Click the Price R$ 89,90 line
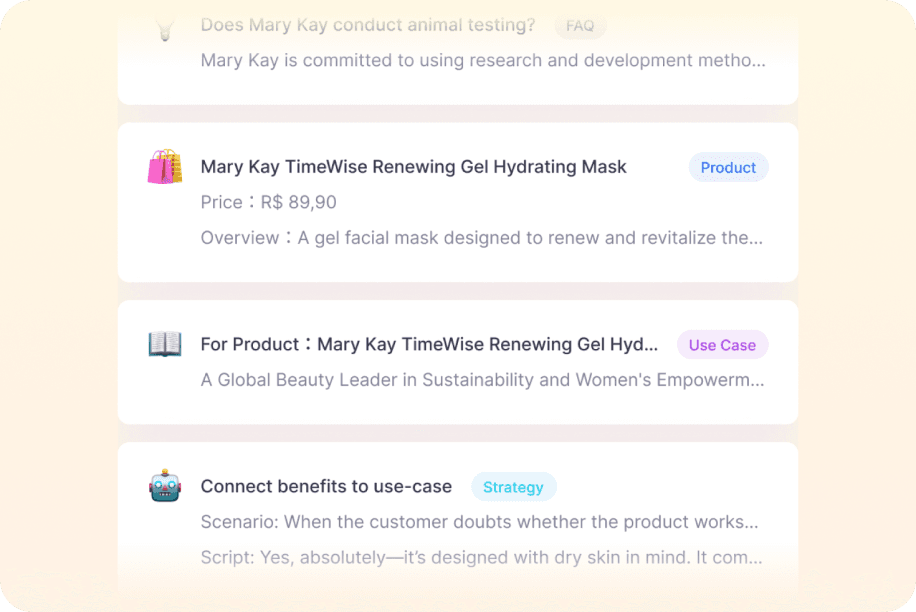 (269, 202)
